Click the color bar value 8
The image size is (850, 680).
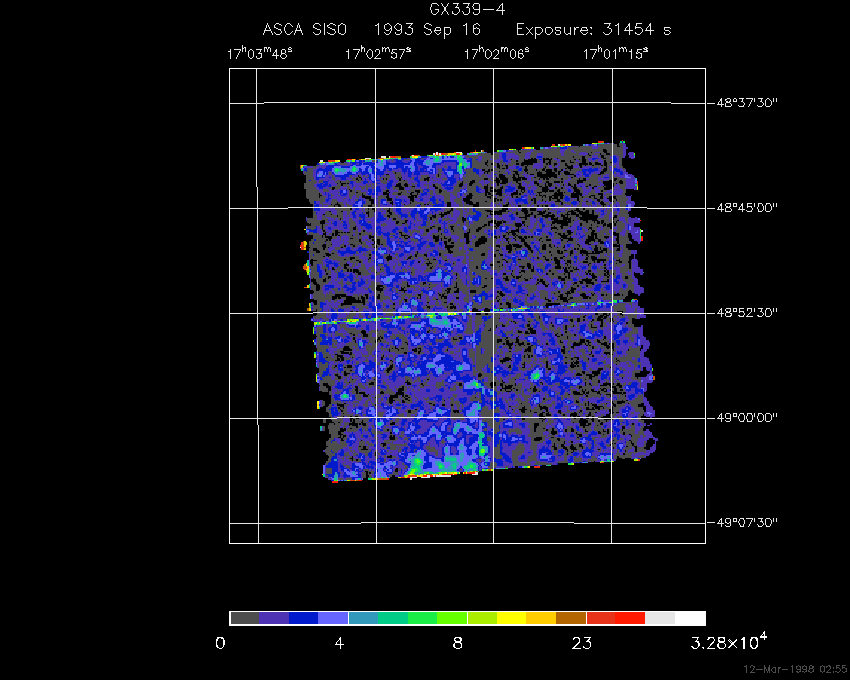click(x=458, y=644)
